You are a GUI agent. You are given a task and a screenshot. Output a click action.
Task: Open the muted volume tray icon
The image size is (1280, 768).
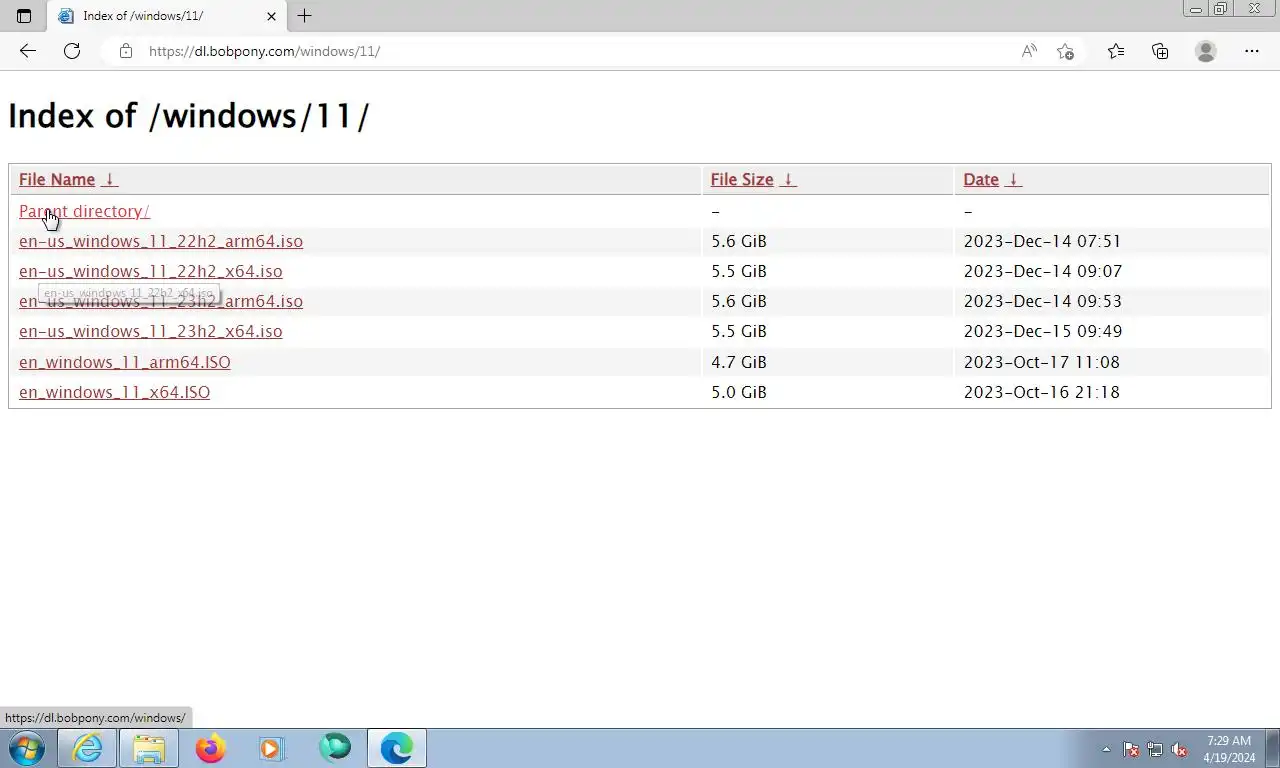[x=1179, y=749]
